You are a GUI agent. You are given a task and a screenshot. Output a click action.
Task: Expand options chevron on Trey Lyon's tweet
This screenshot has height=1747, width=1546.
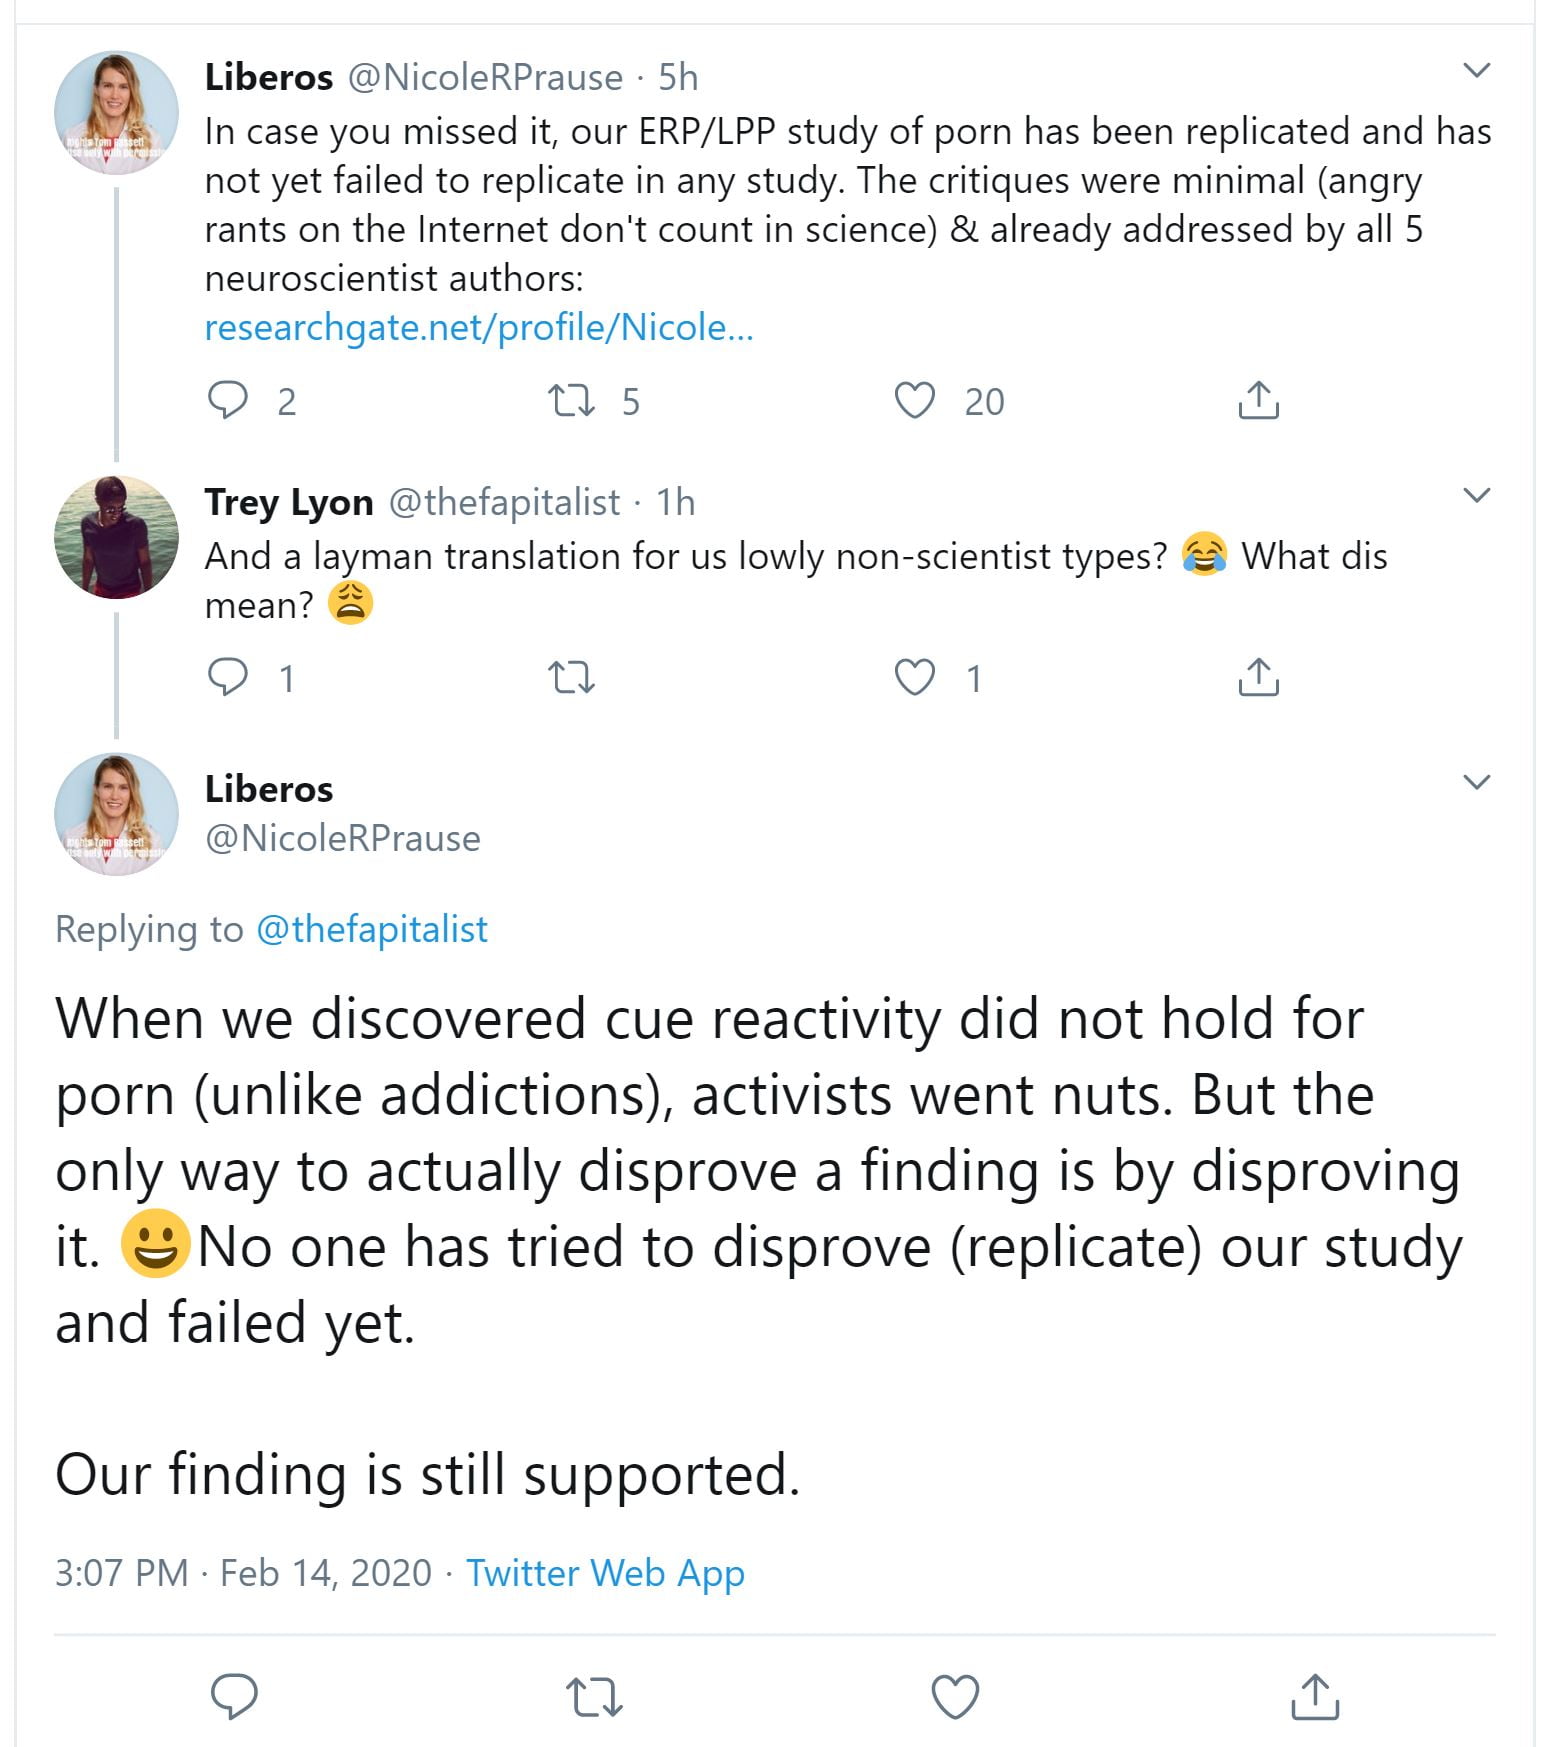pos(1477,495)
